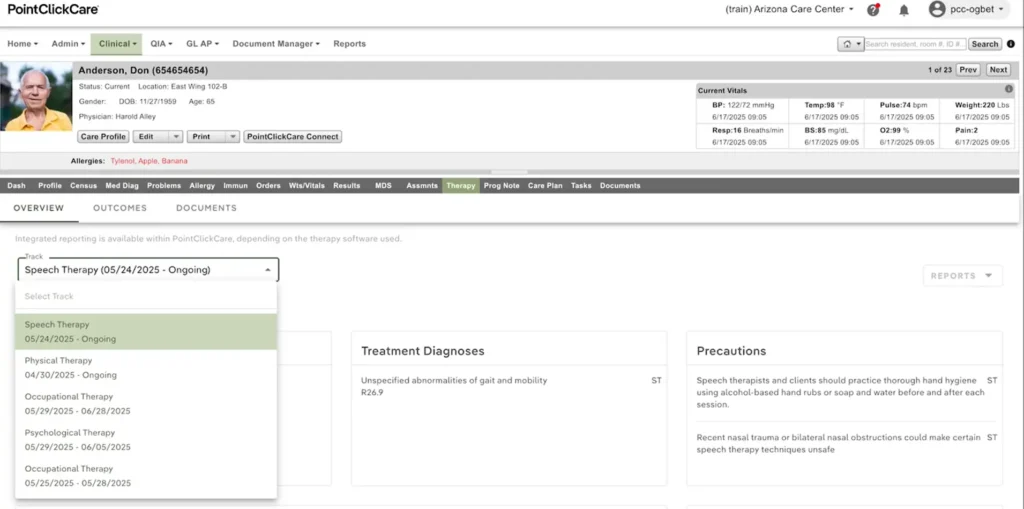Viewport: 1024px width, 509px height.
Task: Open the Results tab
Action: (x=347, y=186)
